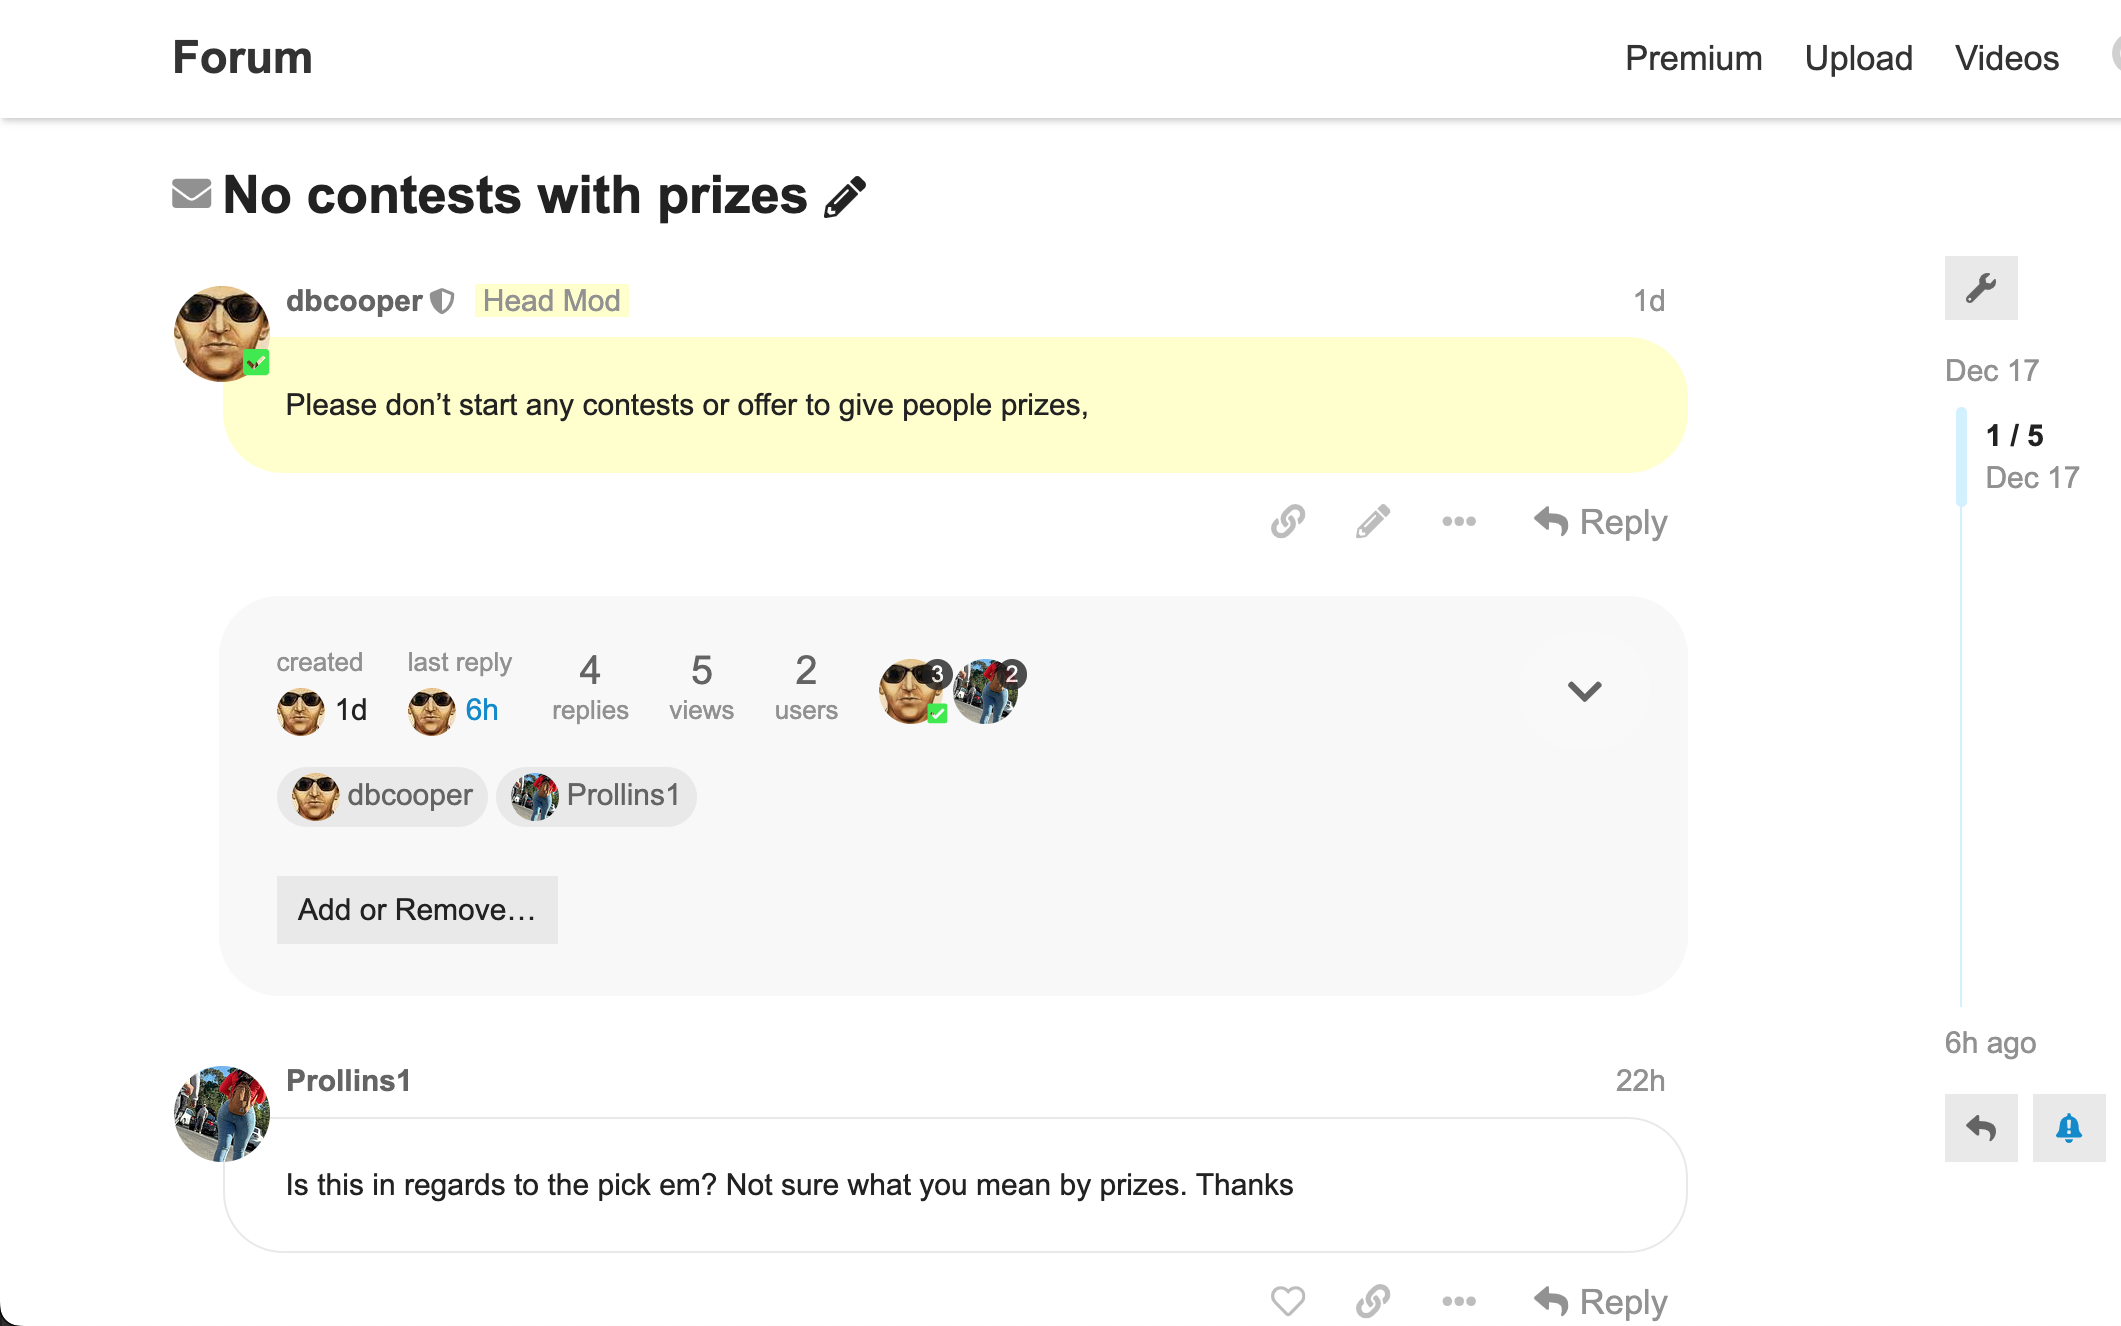Click reply arrow button in timeline

[1980, 1128]
